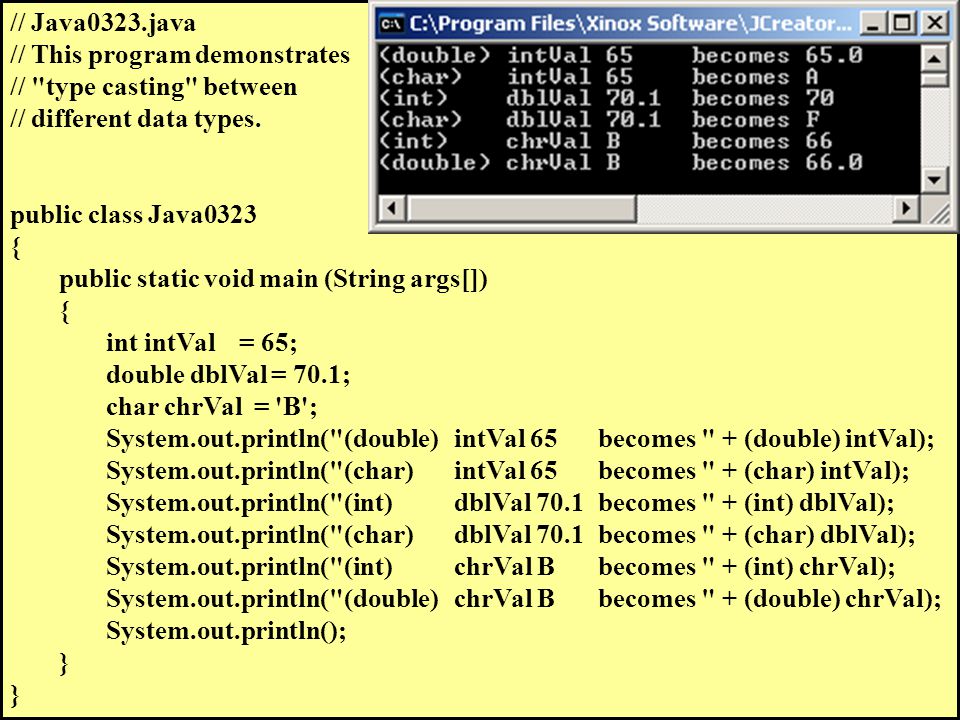Click the println line ending '(char) dblVal);'
This screenshot has height=720, width=960.
pos(511,534)
